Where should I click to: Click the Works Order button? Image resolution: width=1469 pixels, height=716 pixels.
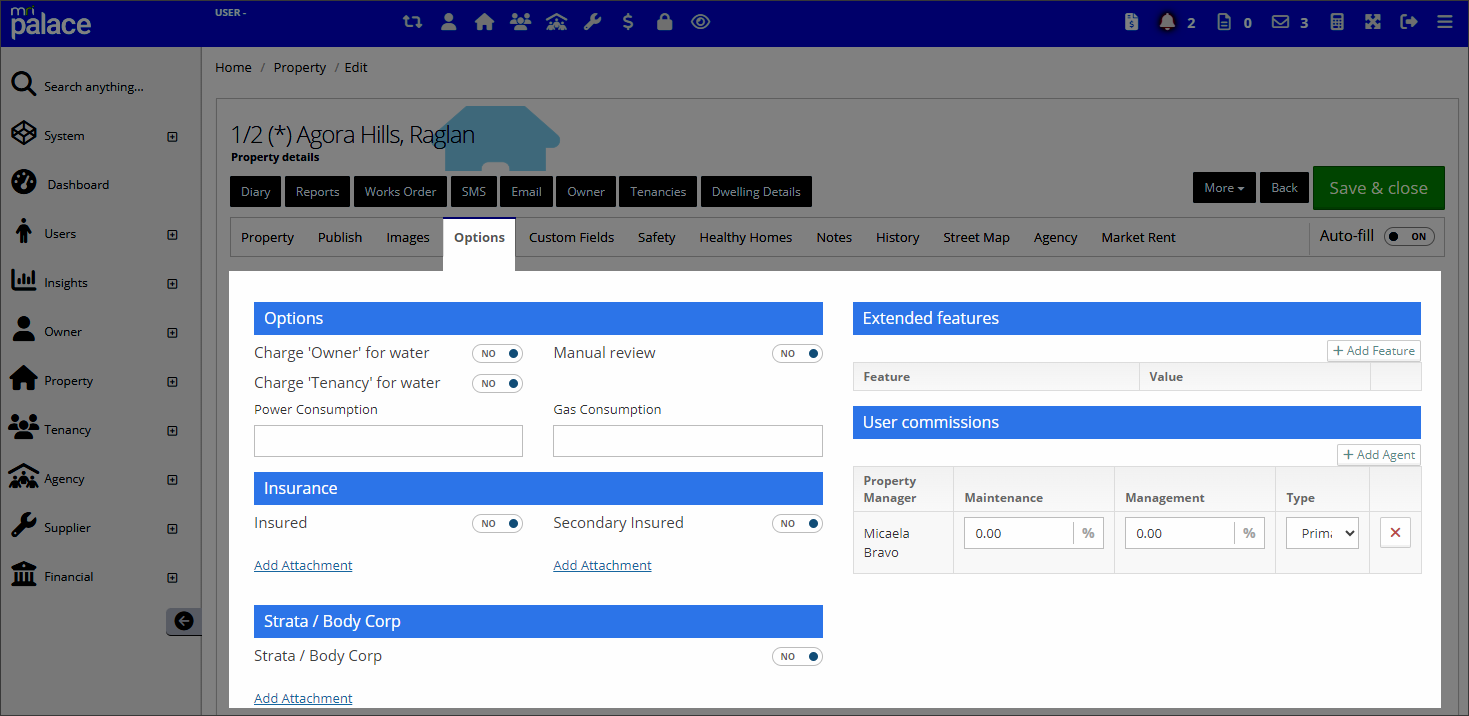coord(400,192)
